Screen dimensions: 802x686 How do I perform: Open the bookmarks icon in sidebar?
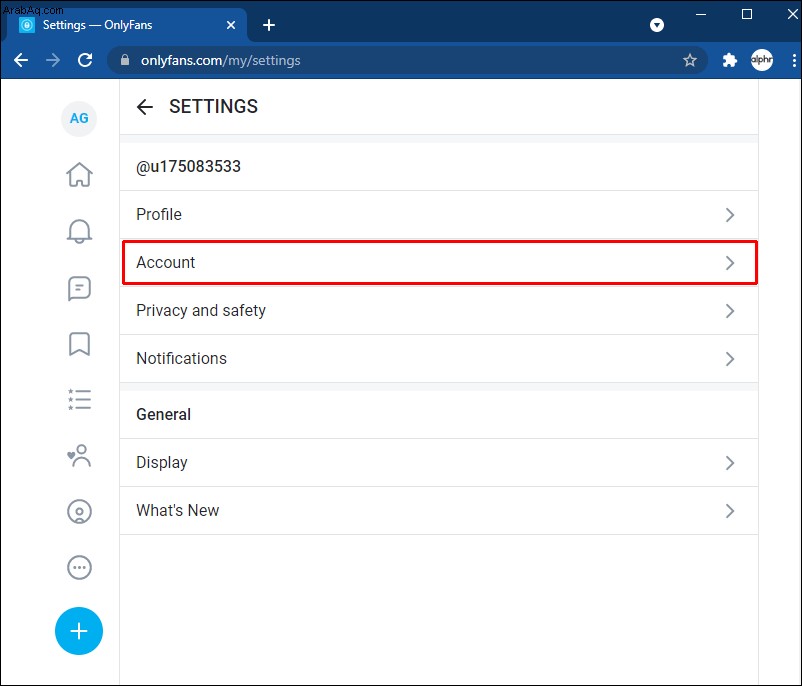point(79,344)
